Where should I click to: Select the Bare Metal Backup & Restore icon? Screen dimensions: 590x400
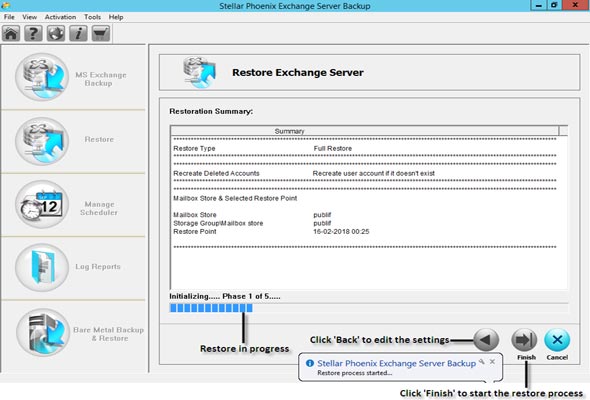(x=43, y=332)
